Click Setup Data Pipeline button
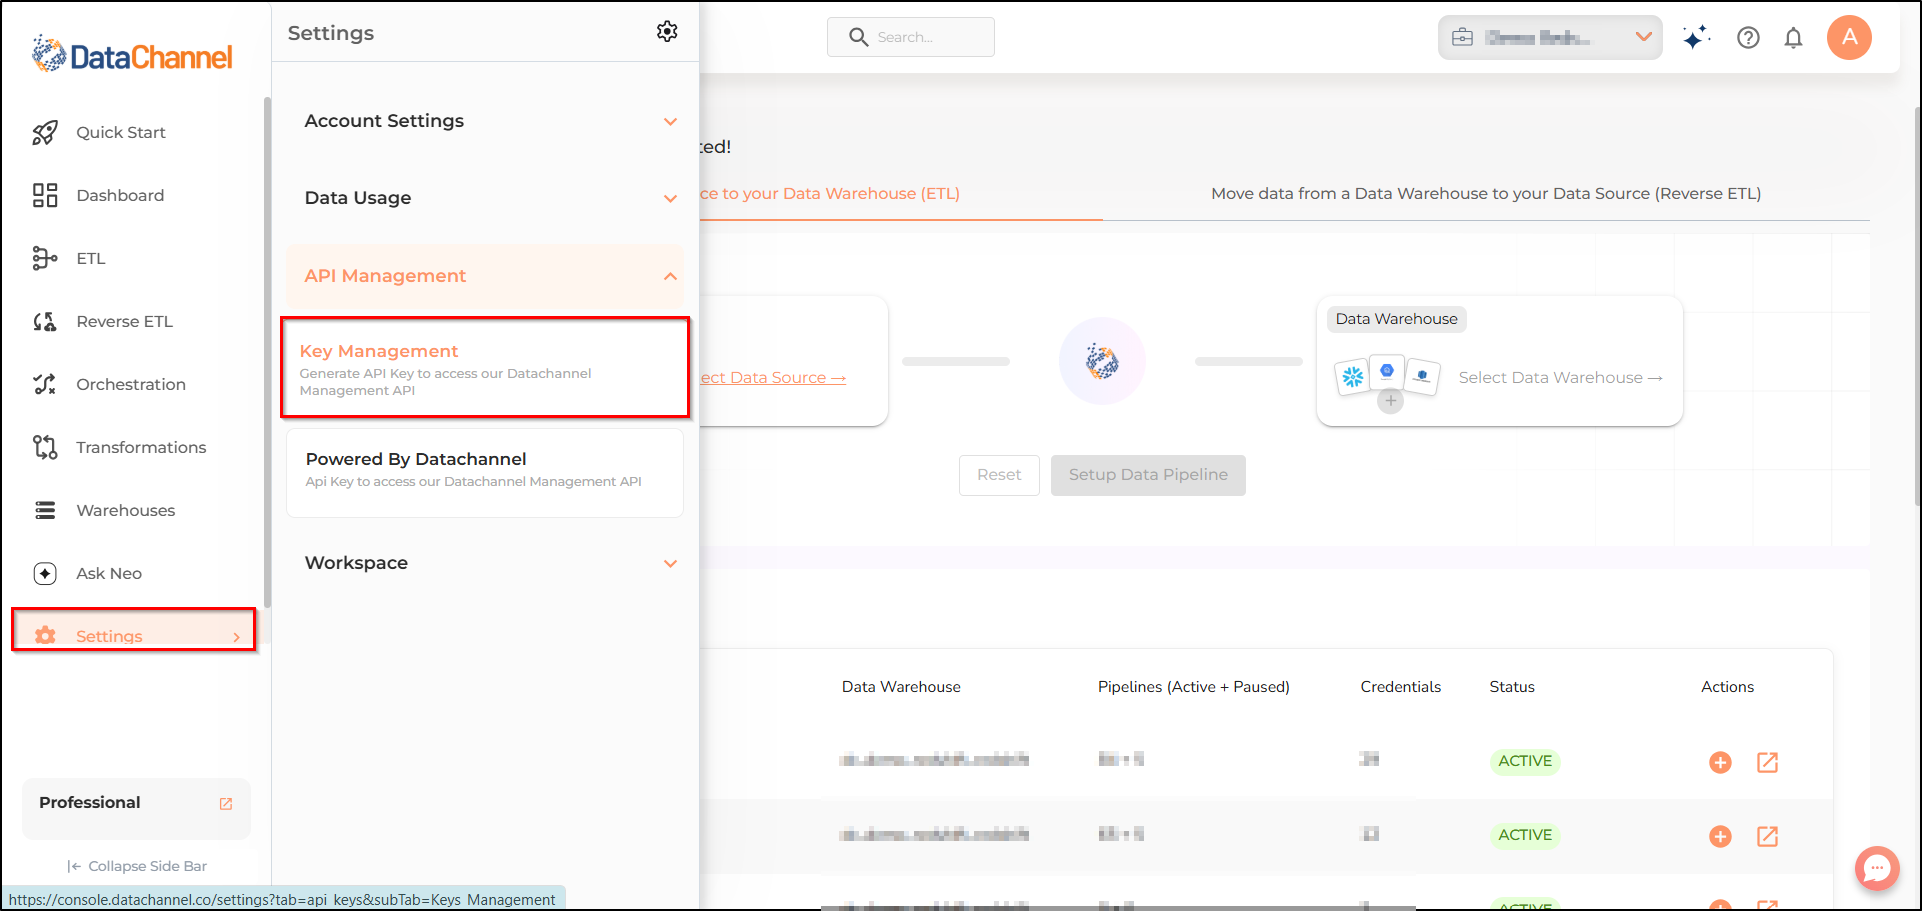Image resolution: width=1922 pixels, height=911 pixels. point(1148,475)
